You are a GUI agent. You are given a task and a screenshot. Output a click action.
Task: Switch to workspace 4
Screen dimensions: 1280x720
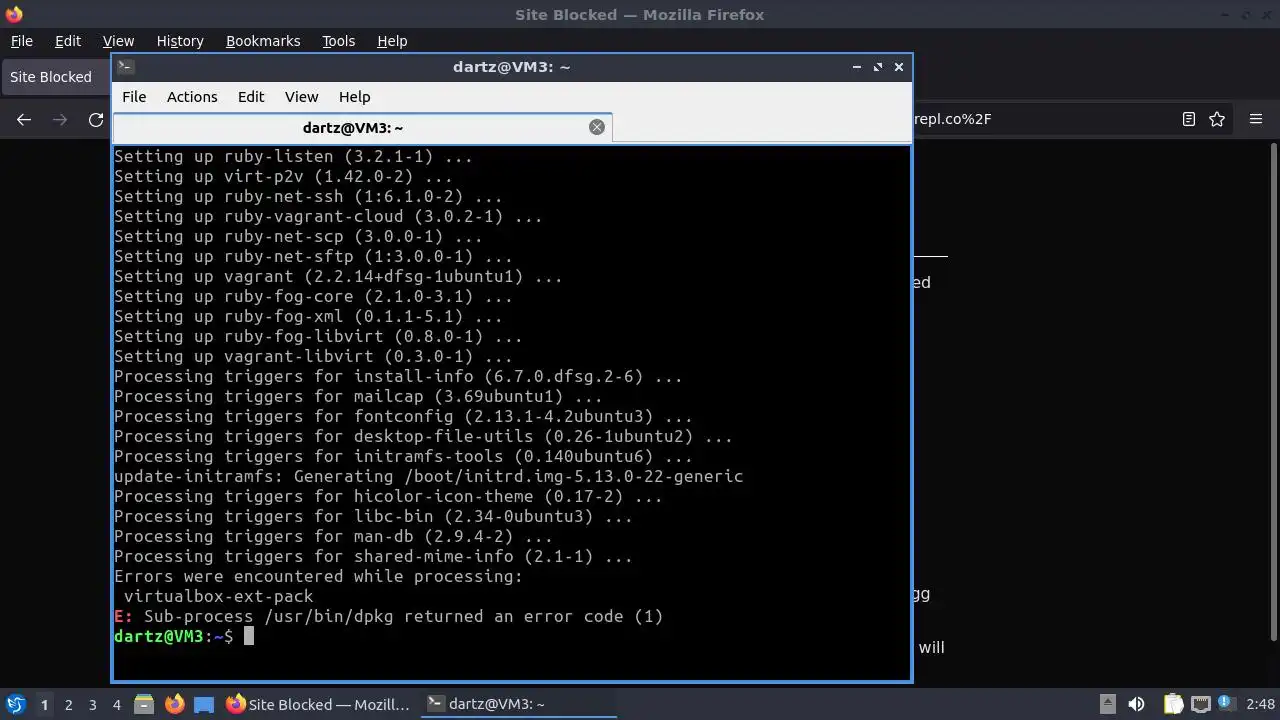point(116,705)
